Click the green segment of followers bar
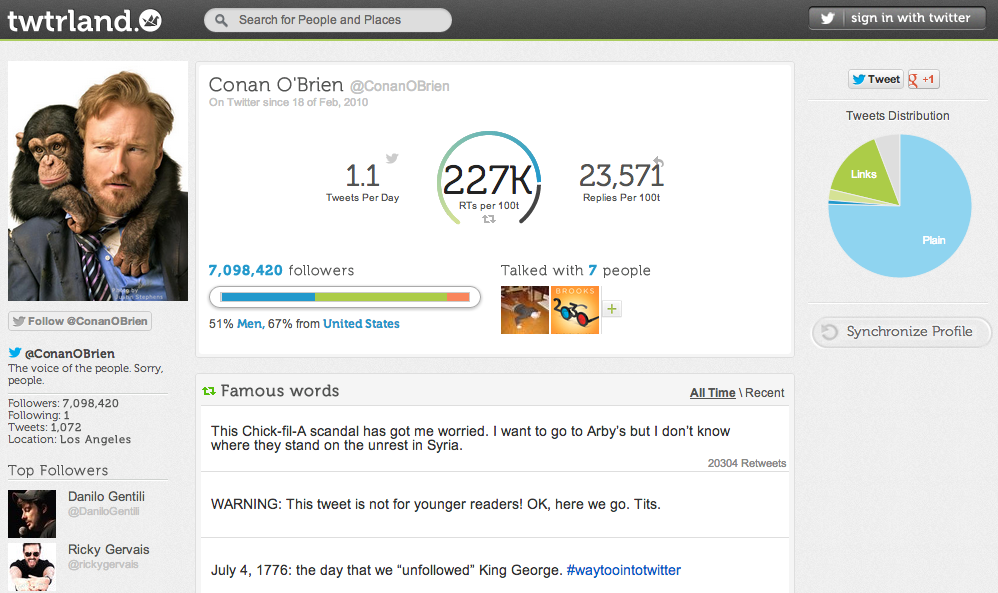This screenshot has width=998, height=593. point(381,297)
